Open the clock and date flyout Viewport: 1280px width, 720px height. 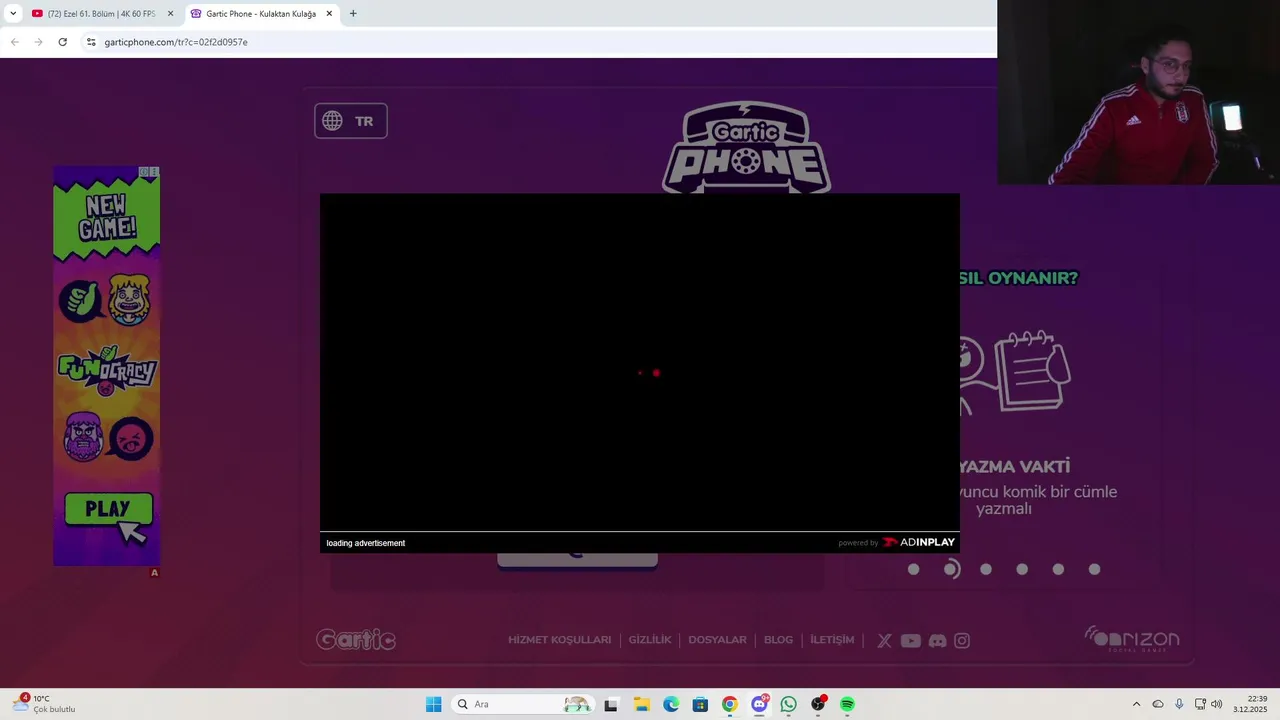coord(1250,704)
